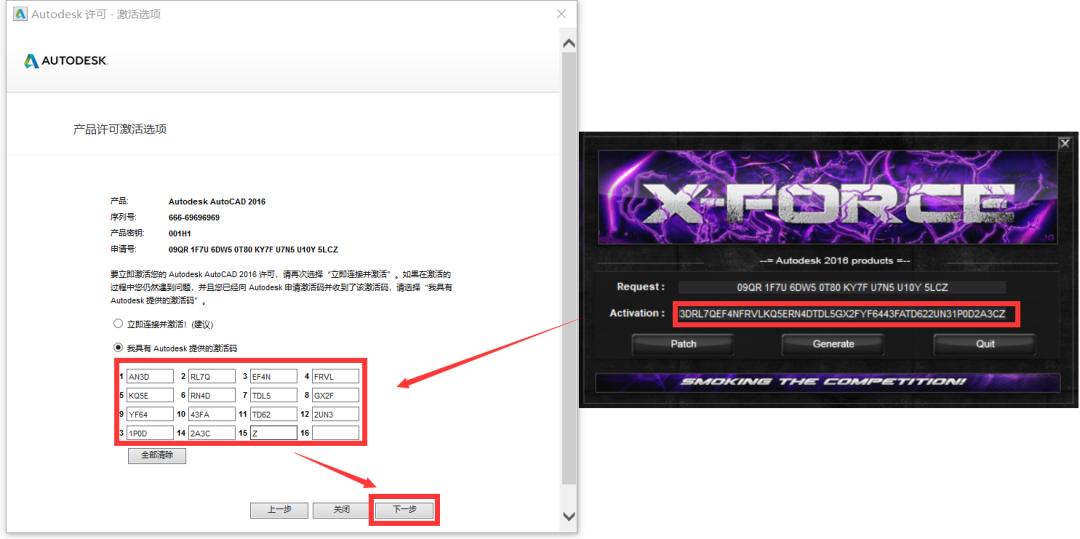Click activation code field 9 containing YF64
This screenshot has width=1080, height=539.
click(149, 414)
